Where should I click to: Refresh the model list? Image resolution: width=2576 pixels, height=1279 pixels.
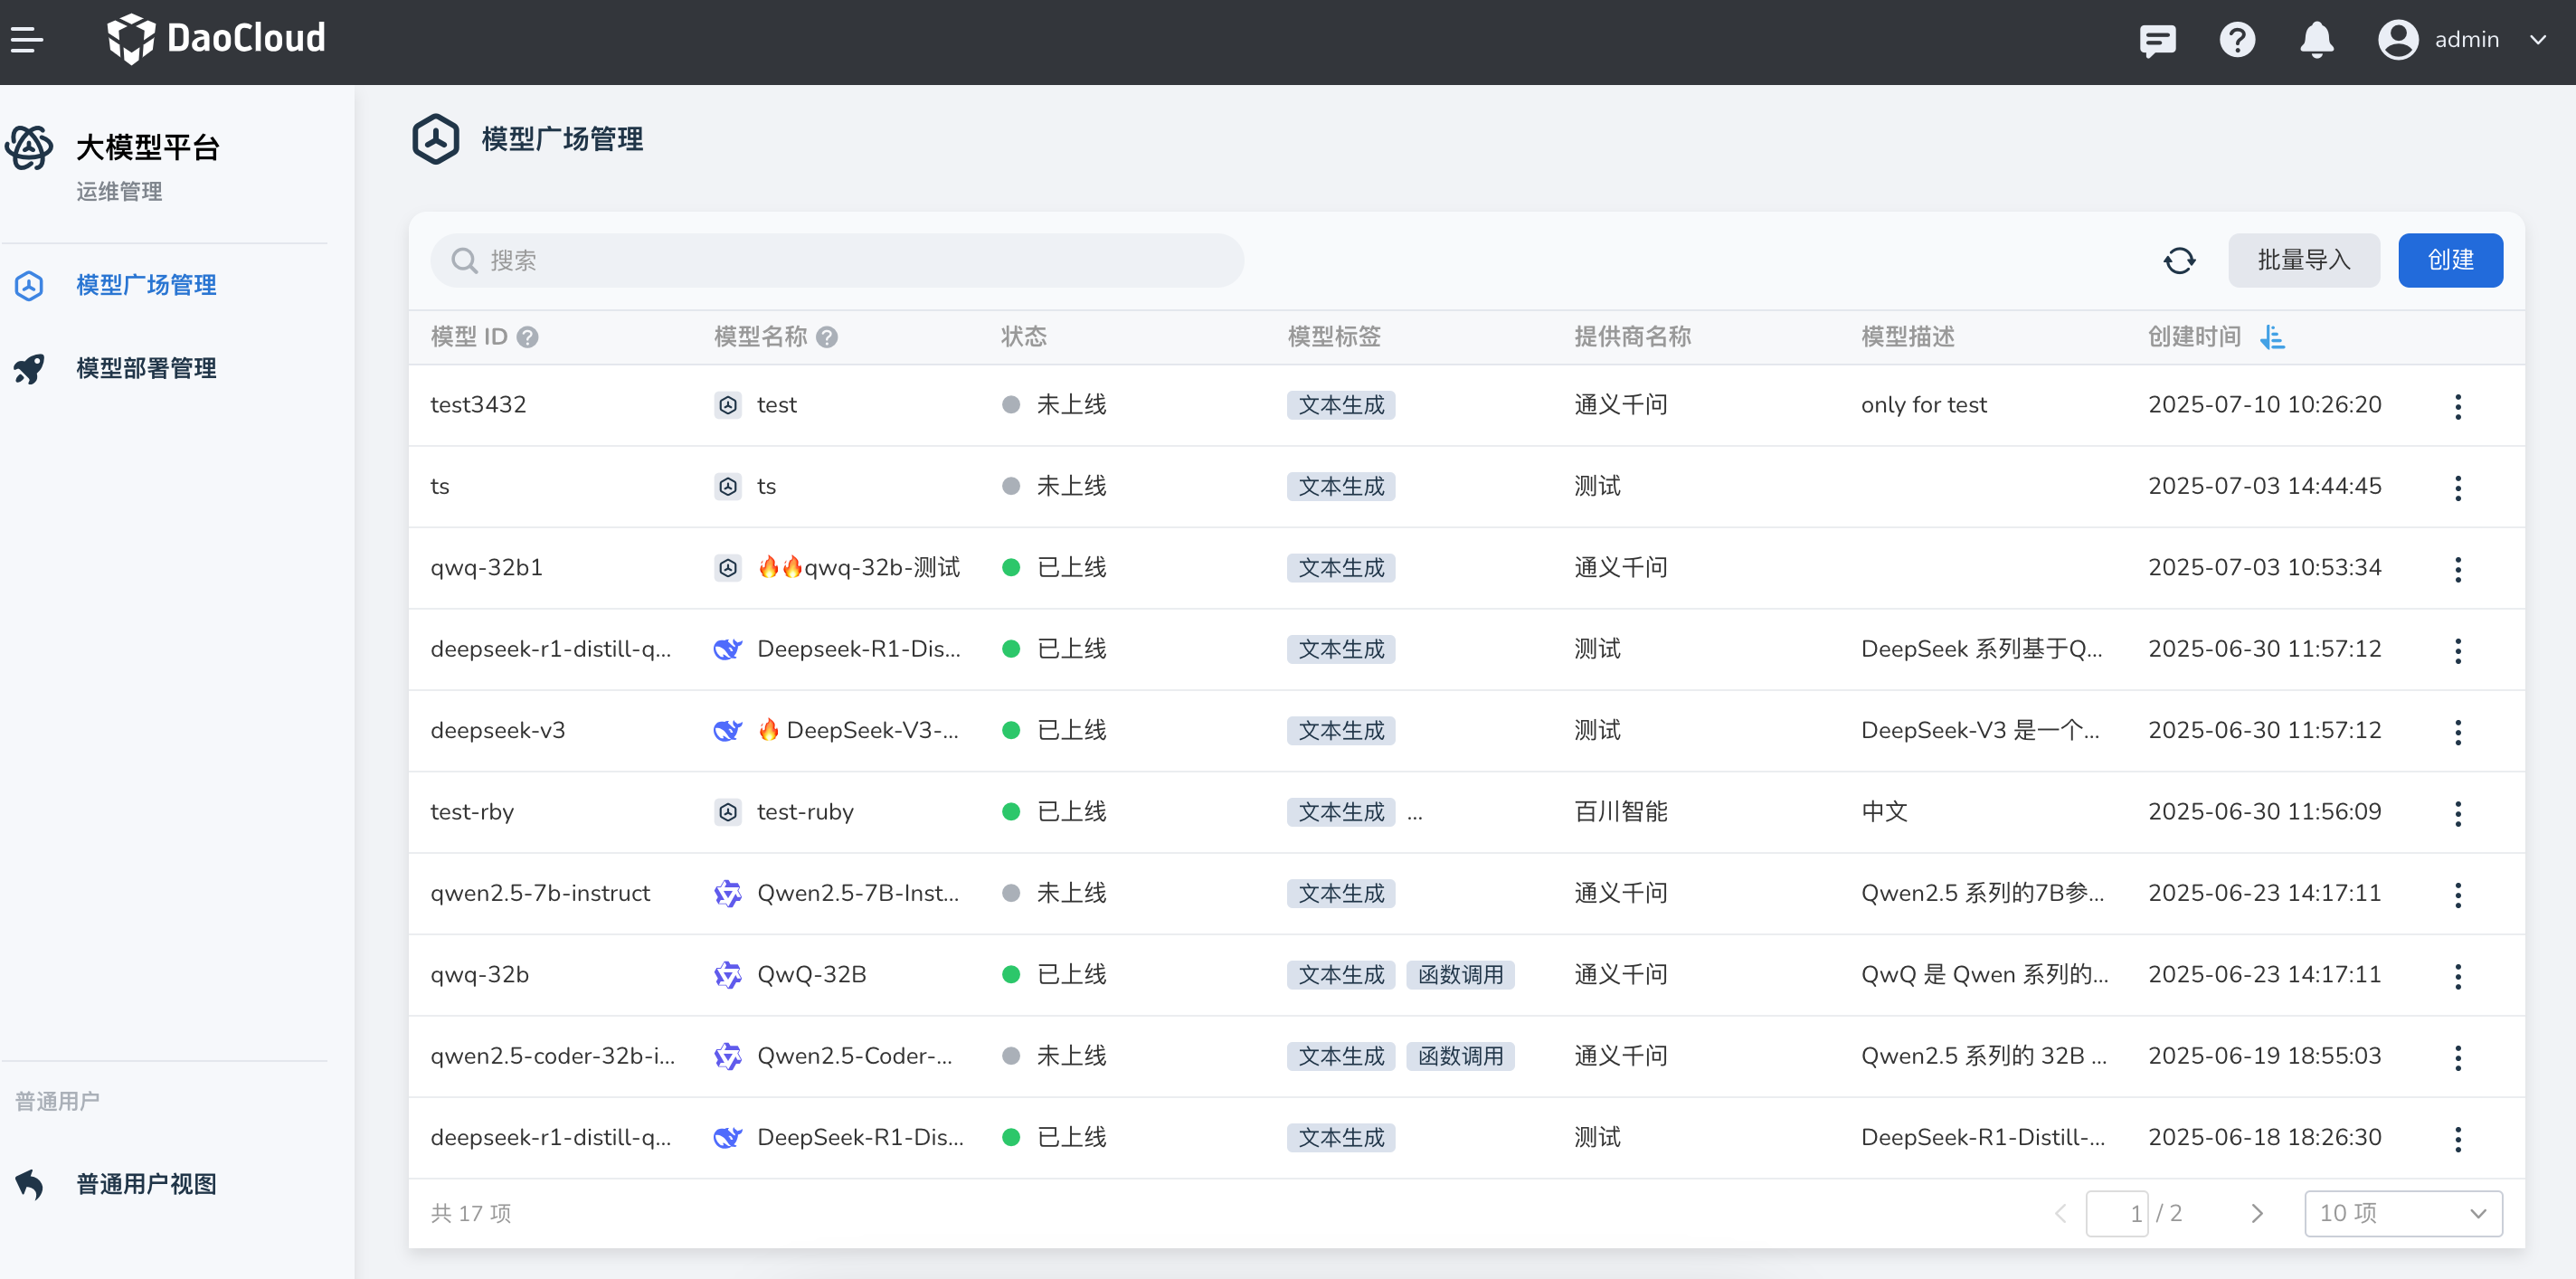point(2179,261)
